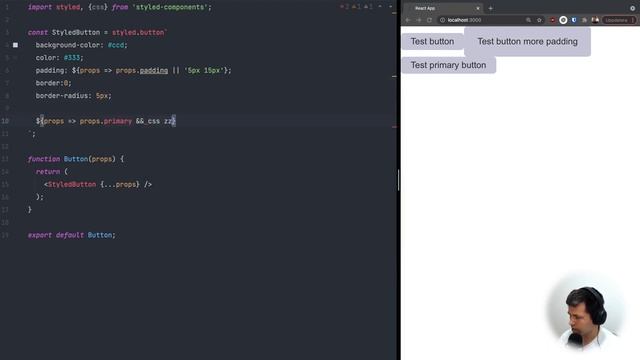Click the 'StyledButton' constant name on line 3
Image resolution: width=640 pixels, height=360 pixels.
[76, 32]
